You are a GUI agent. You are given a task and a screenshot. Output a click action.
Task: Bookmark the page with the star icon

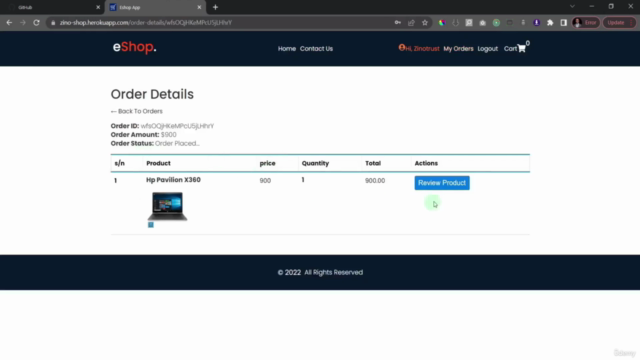(425, 23)
